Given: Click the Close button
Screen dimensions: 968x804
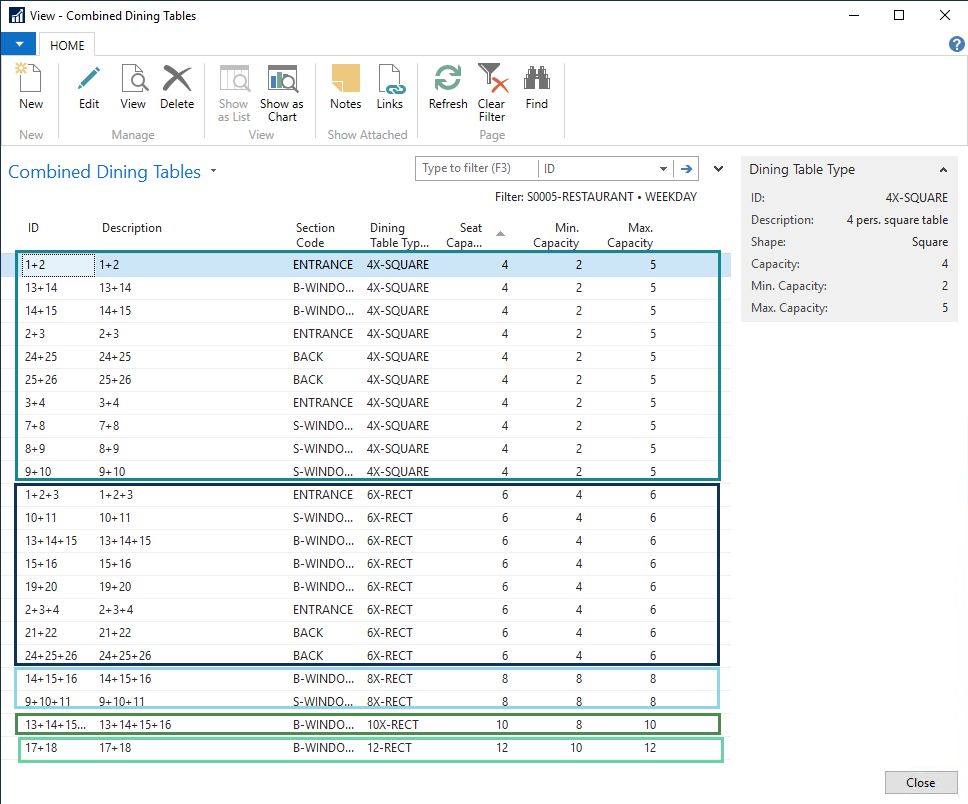Looking at the screenshot, I should (920, 782).
